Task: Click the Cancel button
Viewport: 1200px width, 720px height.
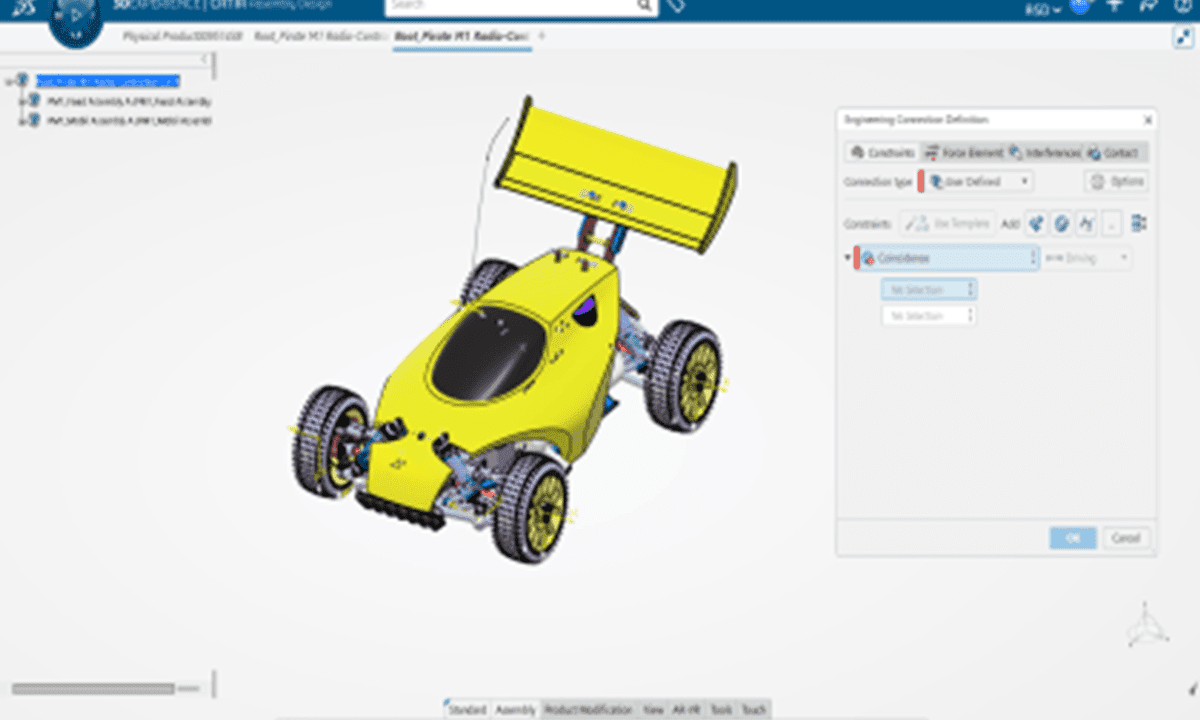Action: pyautogui.click(x=1126, y=538)
